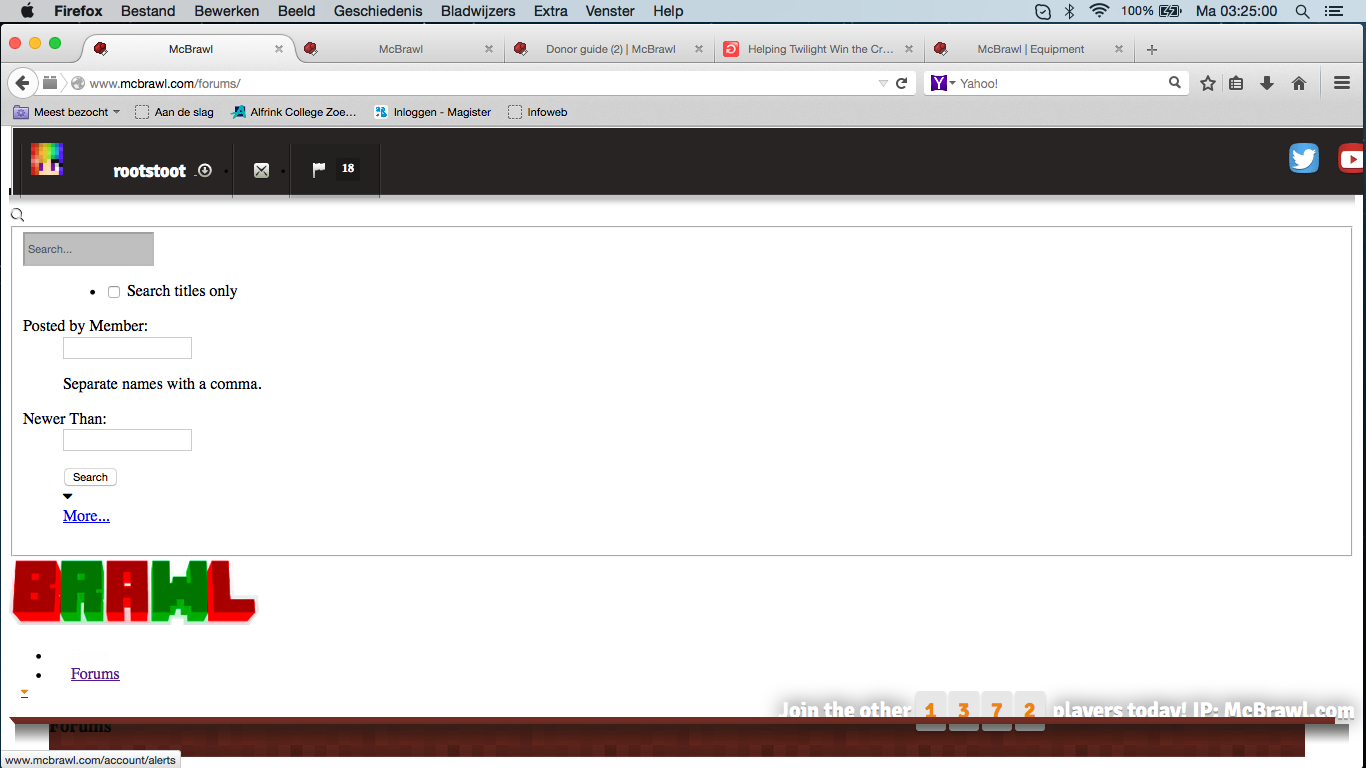Image resolution: width=1366 pixels, height=768 pixels.
Task: Expand the rootstoot account dropdown arrow
Action: (205, 170)
